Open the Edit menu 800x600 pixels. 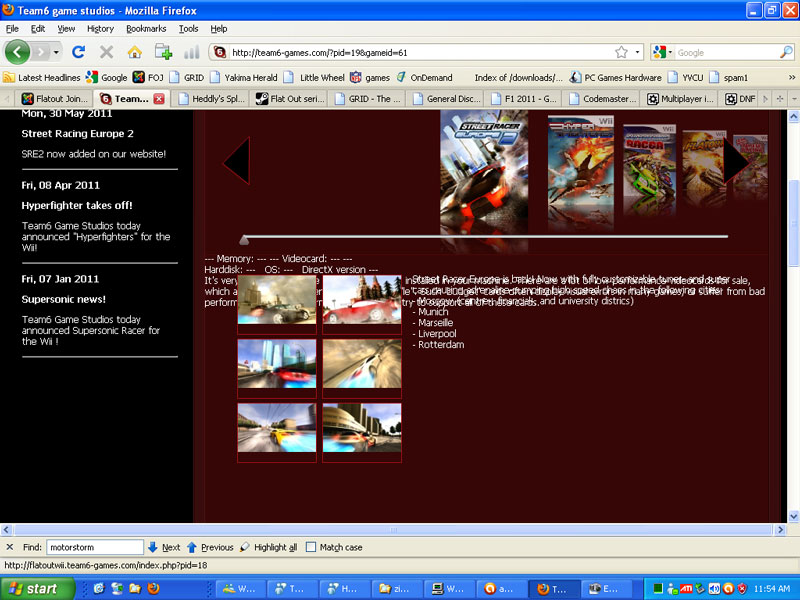point(38,29)
